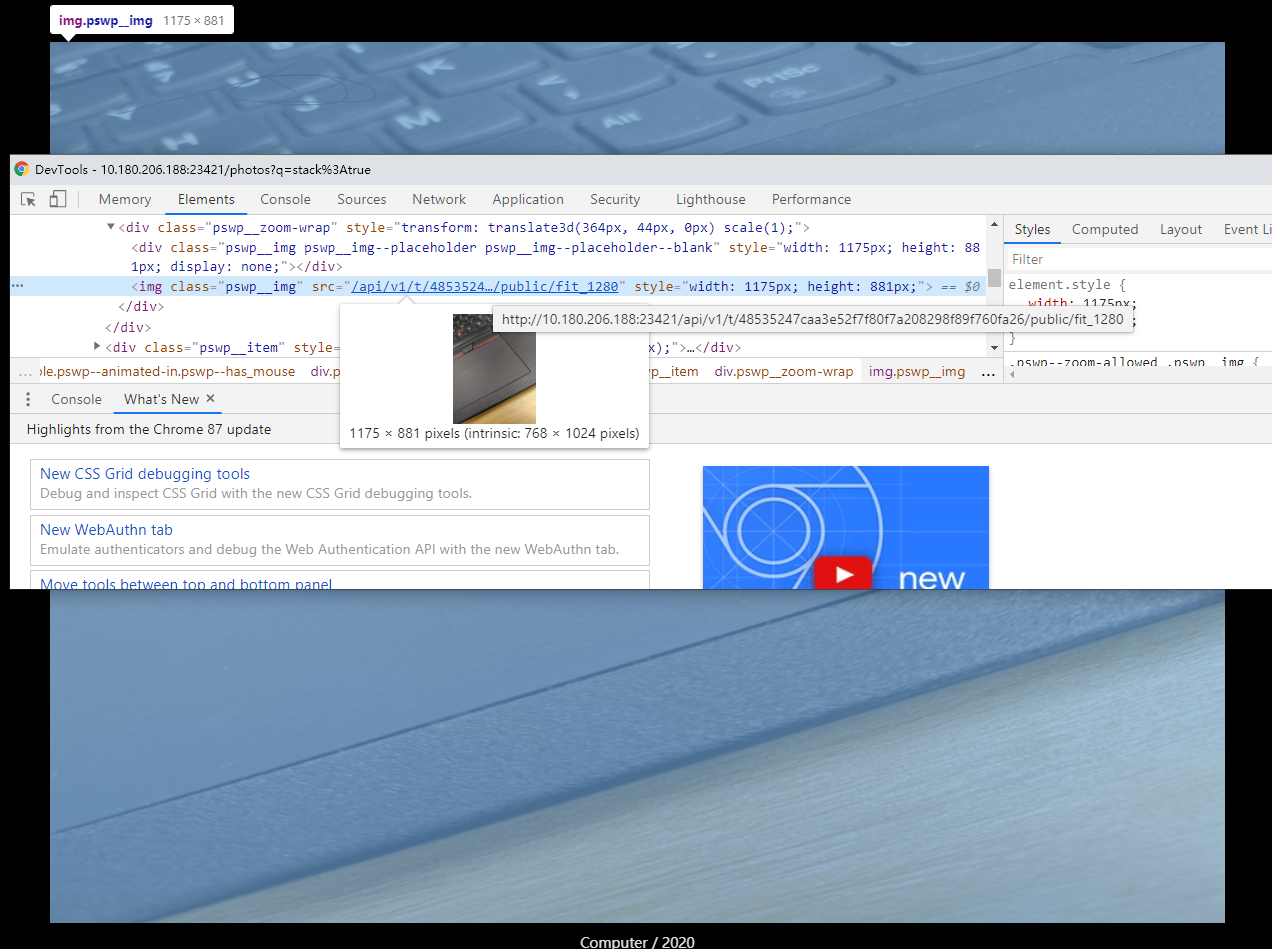Collapse the div.pswp__zoom-wrap element
Screen dimensions: 1272x949
(x=110, y=226)
